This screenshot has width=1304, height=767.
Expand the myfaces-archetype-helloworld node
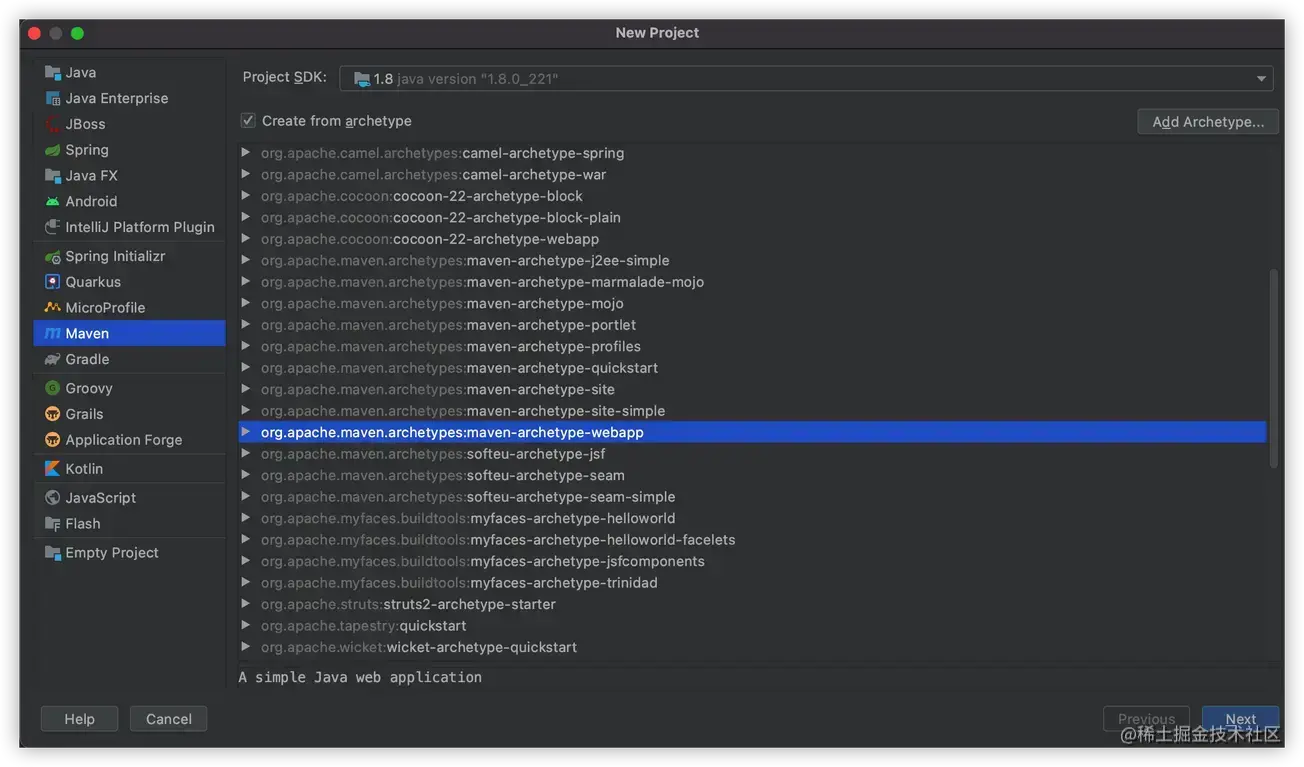[x=246, y=518]
